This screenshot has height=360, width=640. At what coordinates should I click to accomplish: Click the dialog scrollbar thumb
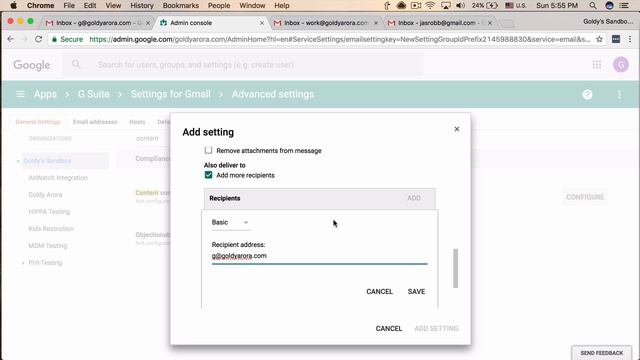point(456,268)
